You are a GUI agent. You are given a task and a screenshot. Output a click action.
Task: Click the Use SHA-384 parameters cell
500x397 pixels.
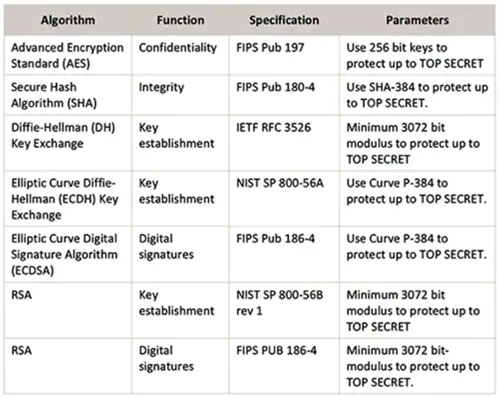point(417,95)
